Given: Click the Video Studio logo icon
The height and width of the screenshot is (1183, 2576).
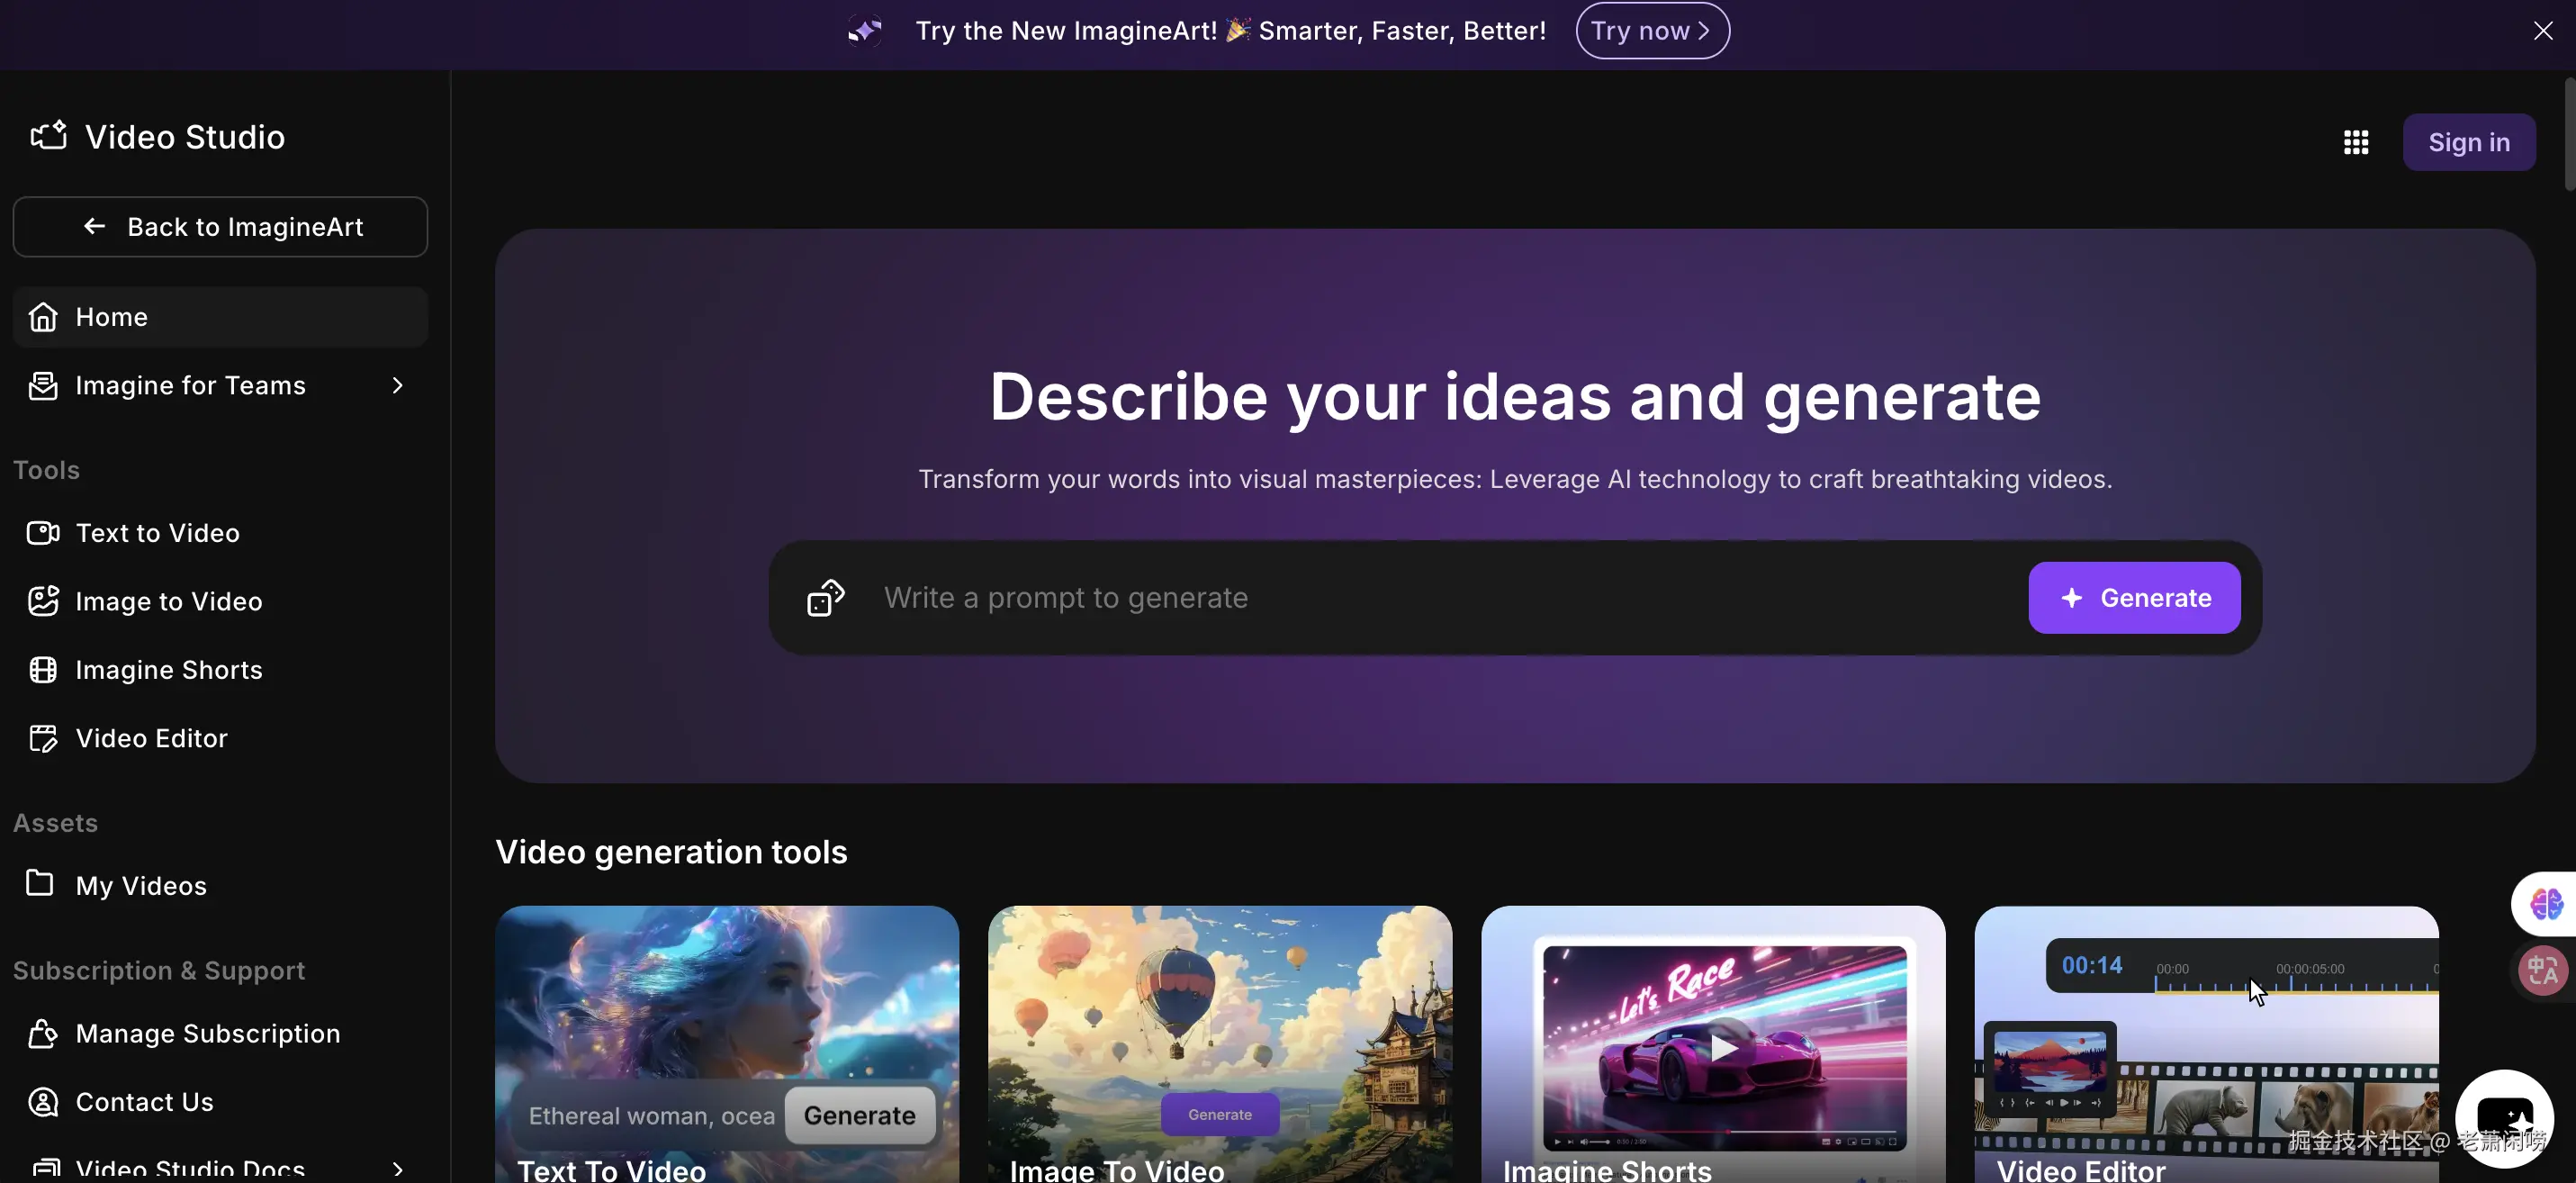Looking at the screenshot, I should [x=48, y=136].
